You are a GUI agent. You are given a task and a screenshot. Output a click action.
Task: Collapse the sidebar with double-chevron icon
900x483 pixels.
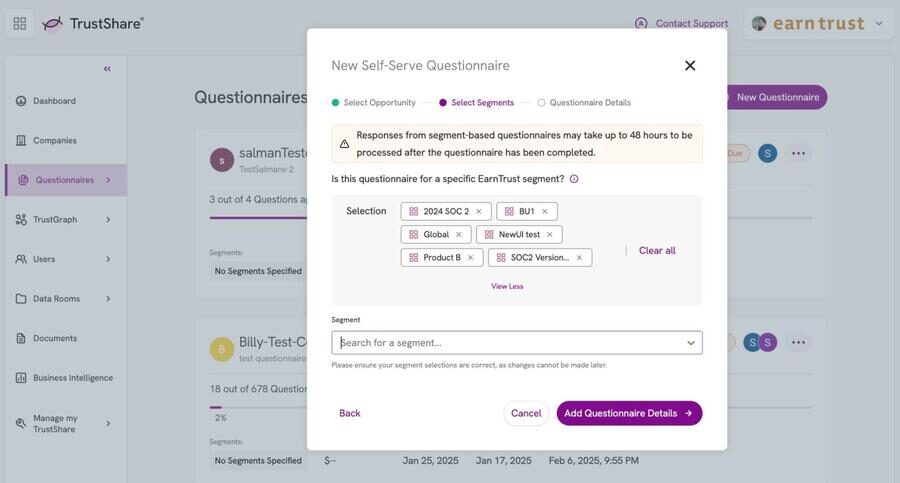point(107,69)
